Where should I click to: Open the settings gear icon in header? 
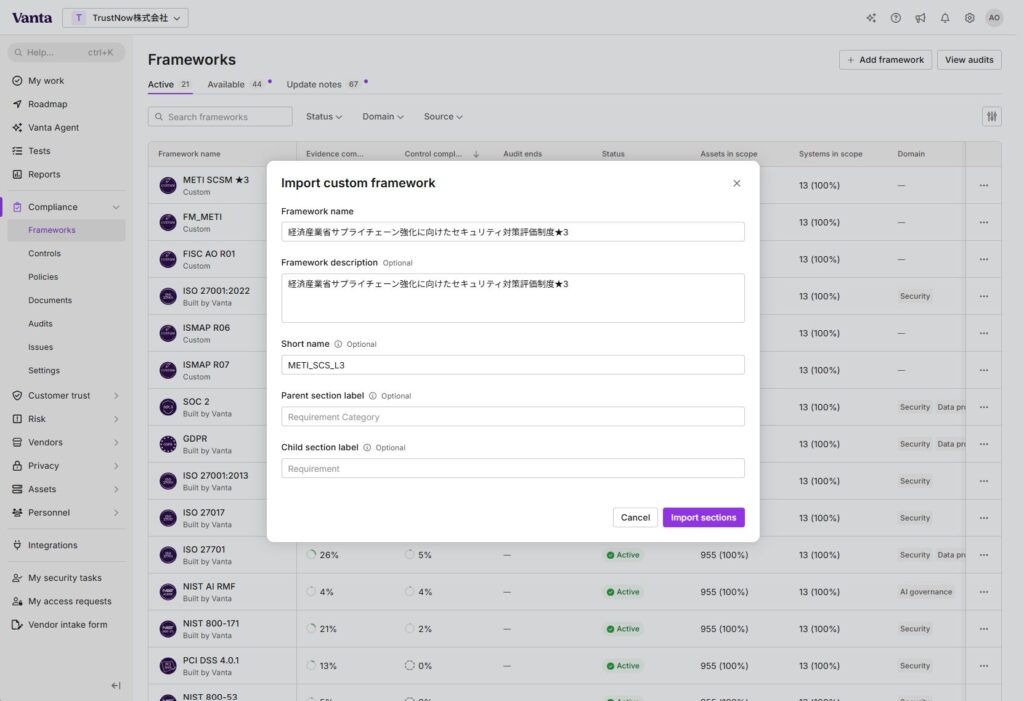coord(969,18)
